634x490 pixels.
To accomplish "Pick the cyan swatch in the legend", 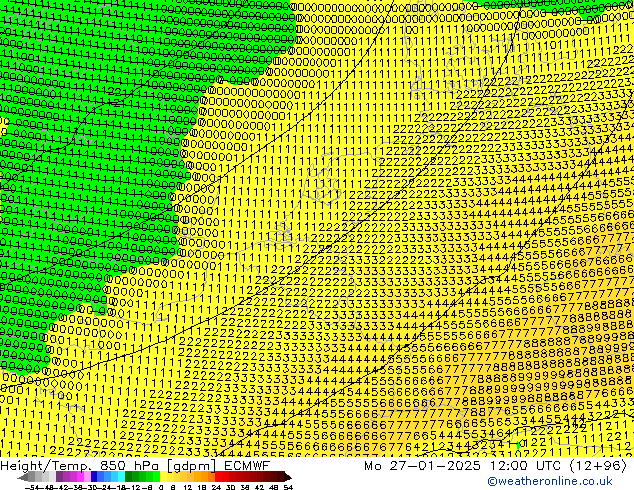I will 122,477.
